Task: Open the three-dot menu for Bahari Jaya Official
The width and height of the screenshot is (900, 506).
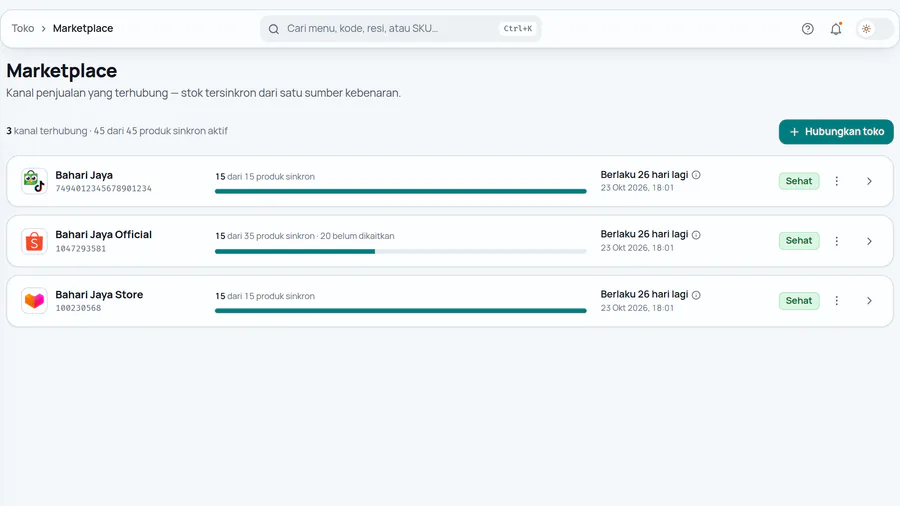Action: point(837,241)
